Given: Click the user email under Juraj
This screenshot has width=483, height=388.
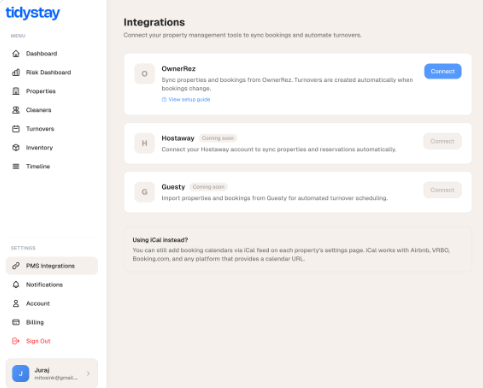Looking at the screenshot, I should 56,378.
